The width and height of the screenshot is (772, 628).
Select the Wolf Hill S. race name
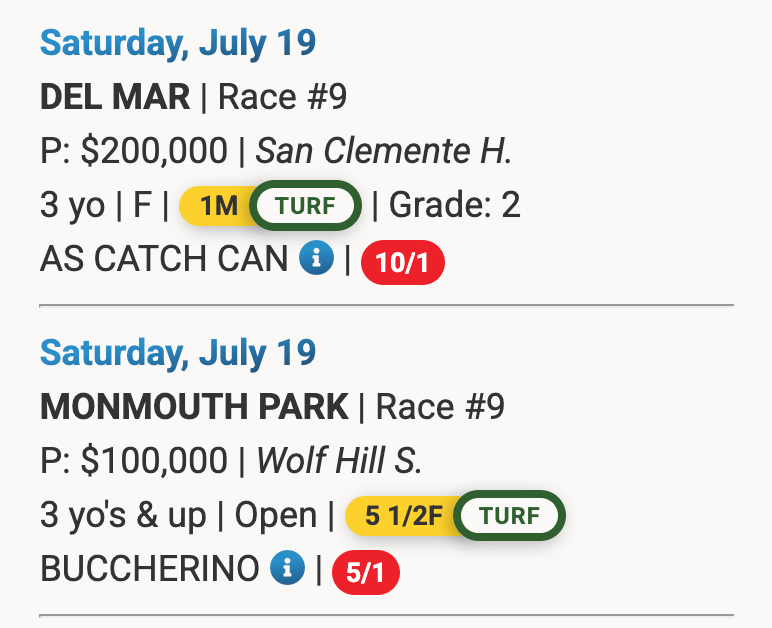point(340,461)
